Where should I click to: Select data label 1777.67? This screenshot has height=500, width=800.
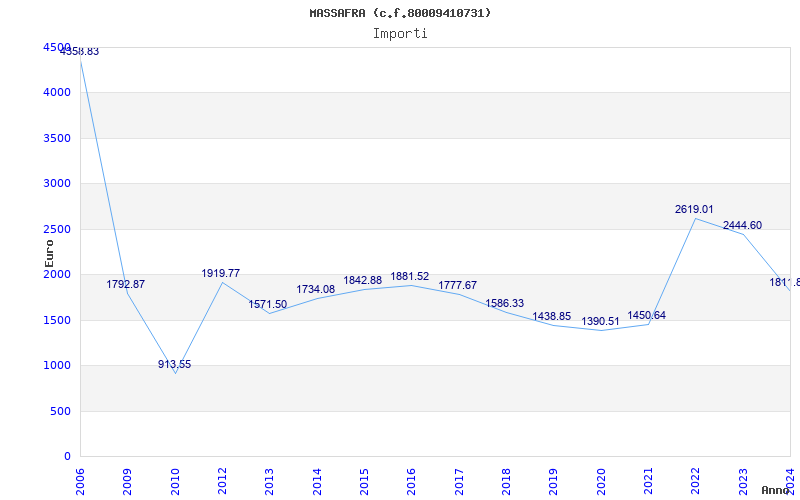click(457, 285)
